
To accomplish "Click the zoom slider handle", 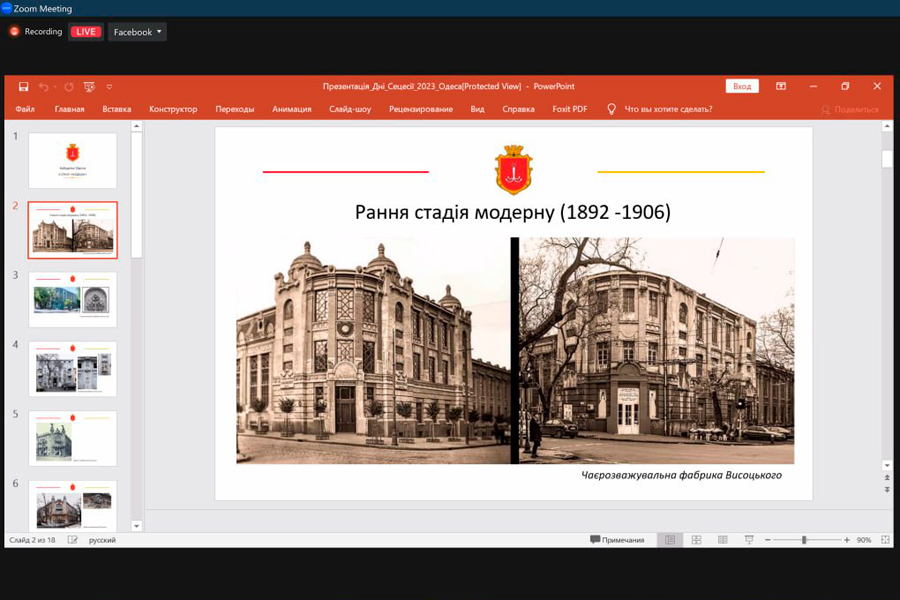I will point(804,540).
